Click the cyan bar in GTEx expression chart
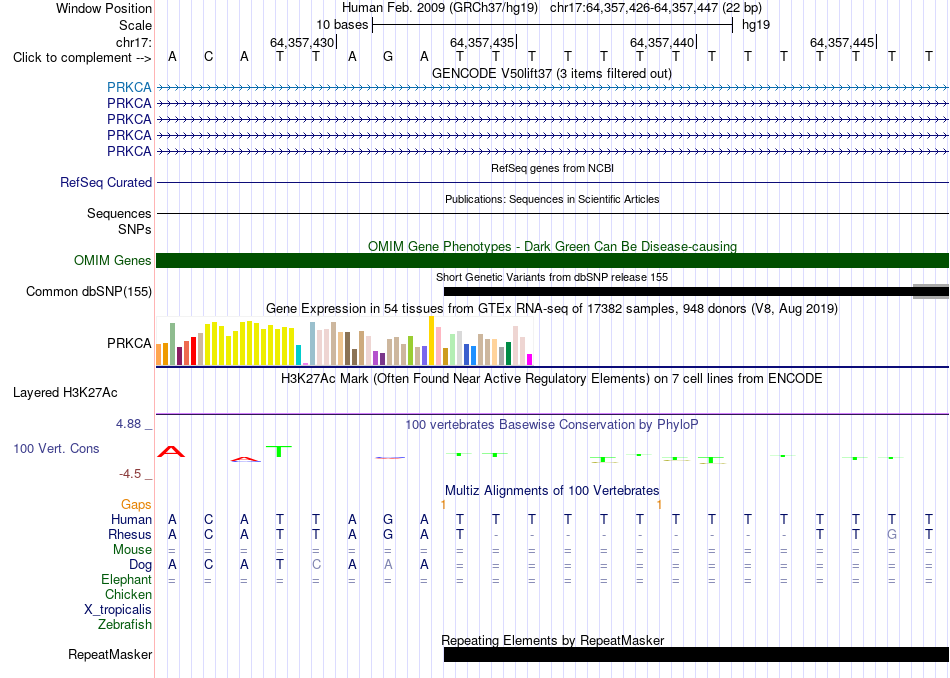The image size is (950, 678). [x=299, y=355]
